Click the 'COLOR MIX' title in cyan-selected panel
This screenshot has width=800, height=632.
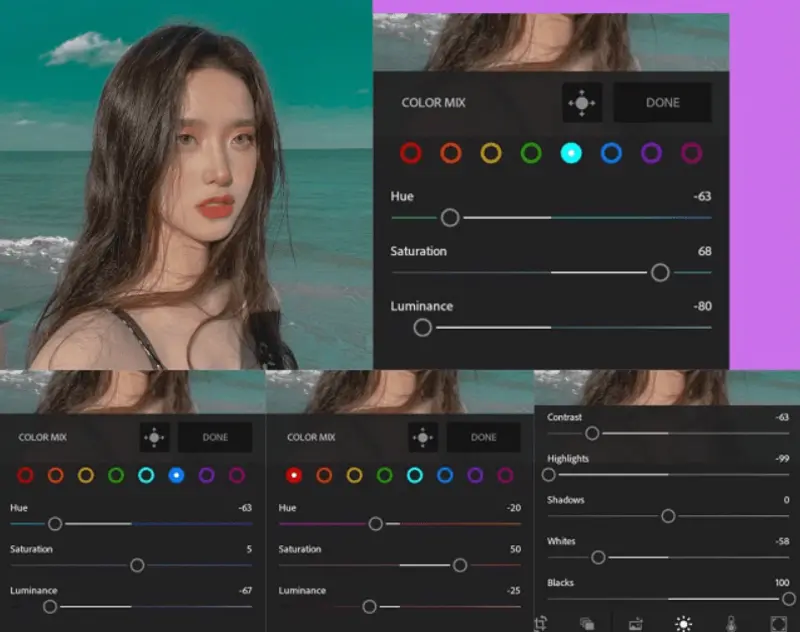coord(433,103)
